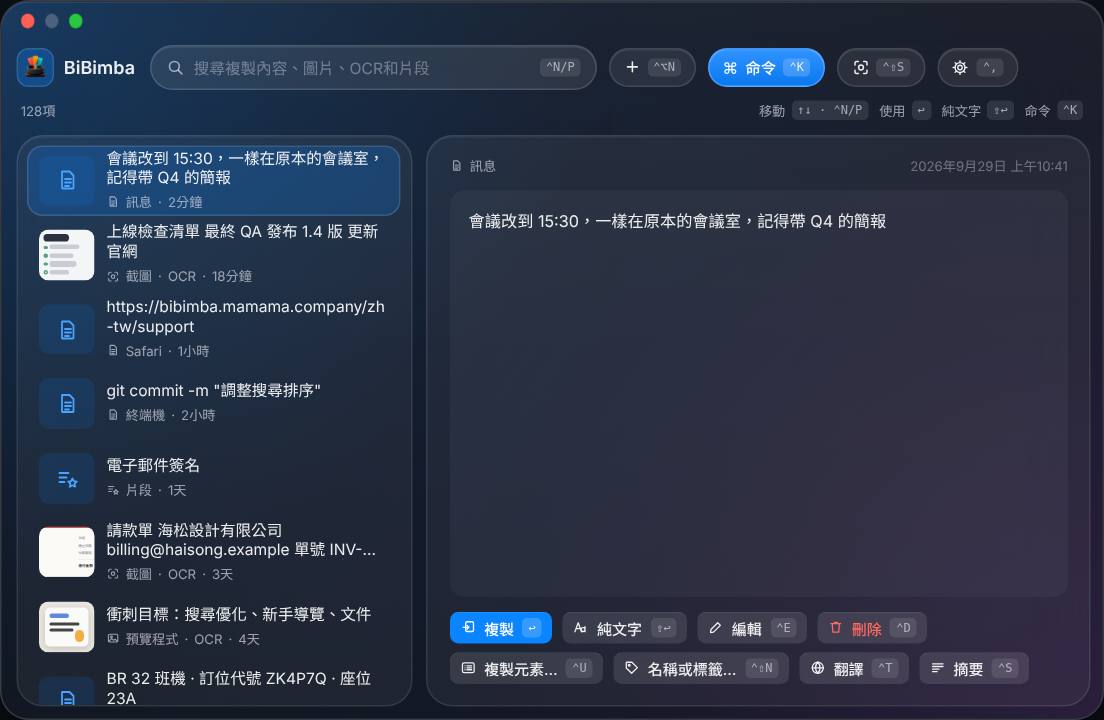Click the command symbol icon in 命令 button
Screen dimensions: 1104x720
(x=730, y=68)
